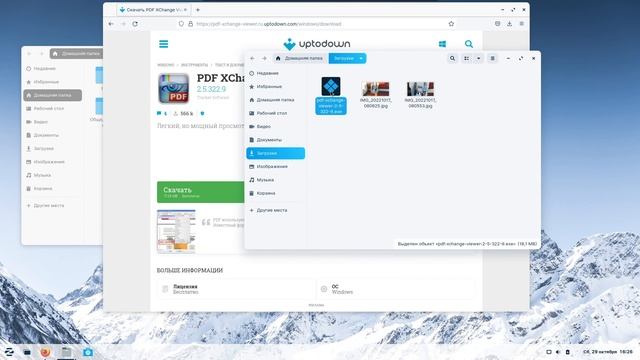Select Недавние in back file manager
Image resolution: width=640 pixels, height=360 pixels.
coord(53,69)
